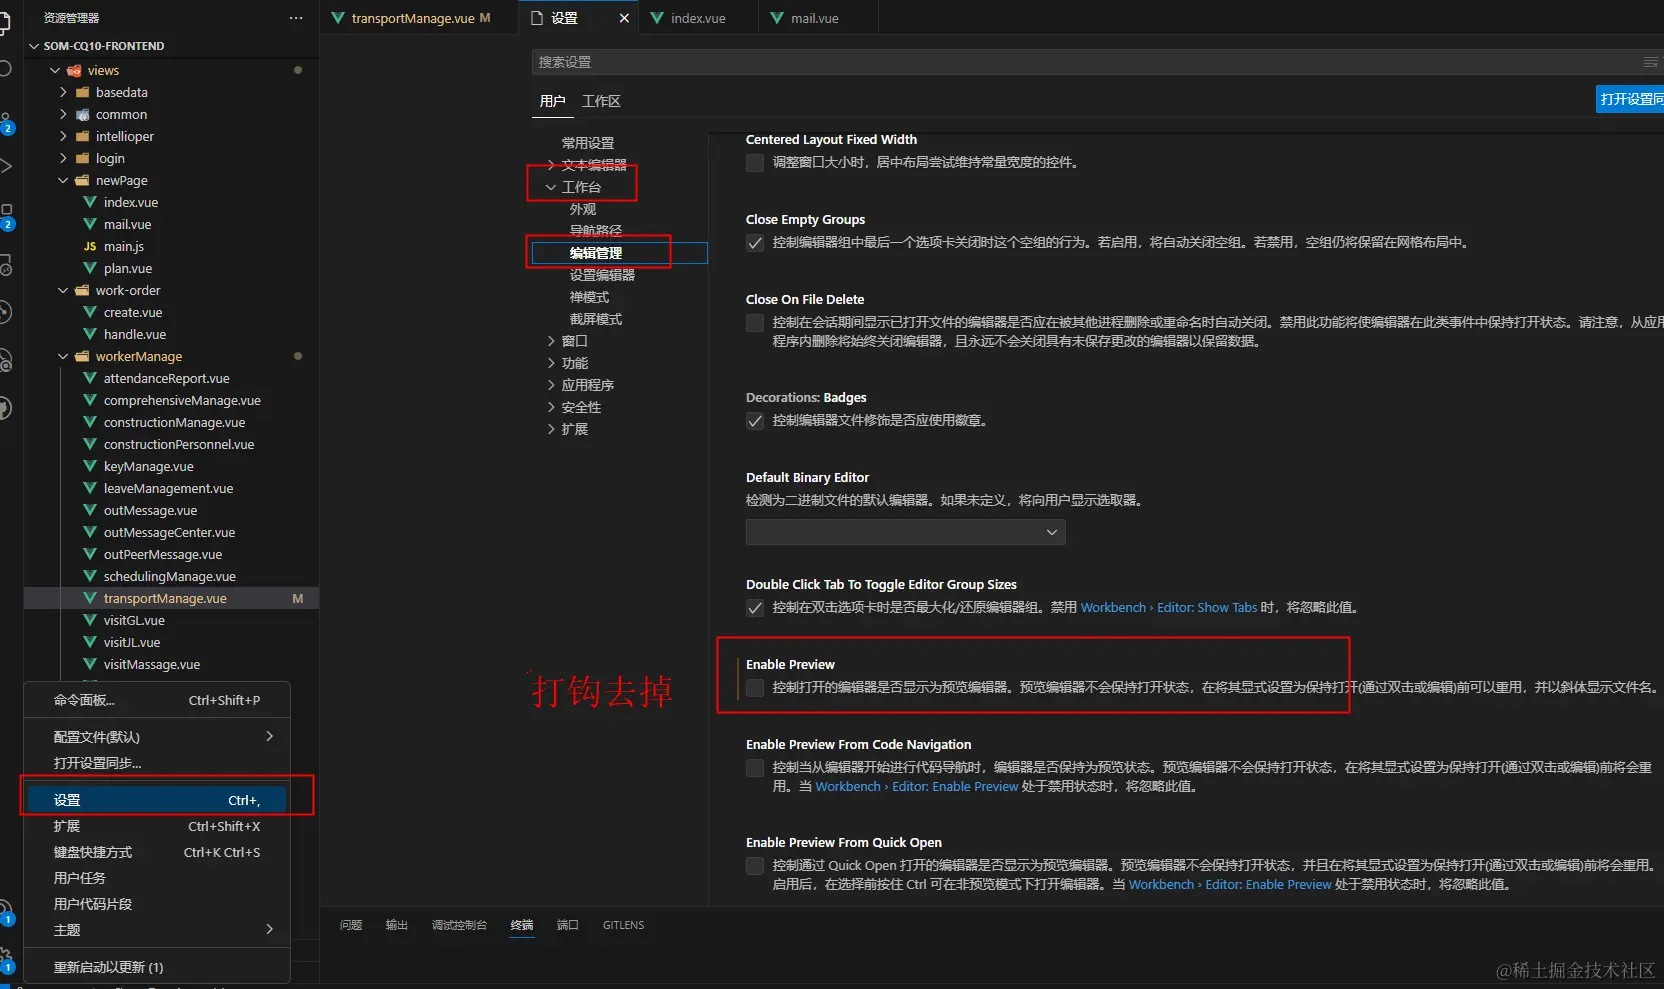Click the Vue icon beside handle.vue
The image size is (1664, 989).
pos(90,334)
